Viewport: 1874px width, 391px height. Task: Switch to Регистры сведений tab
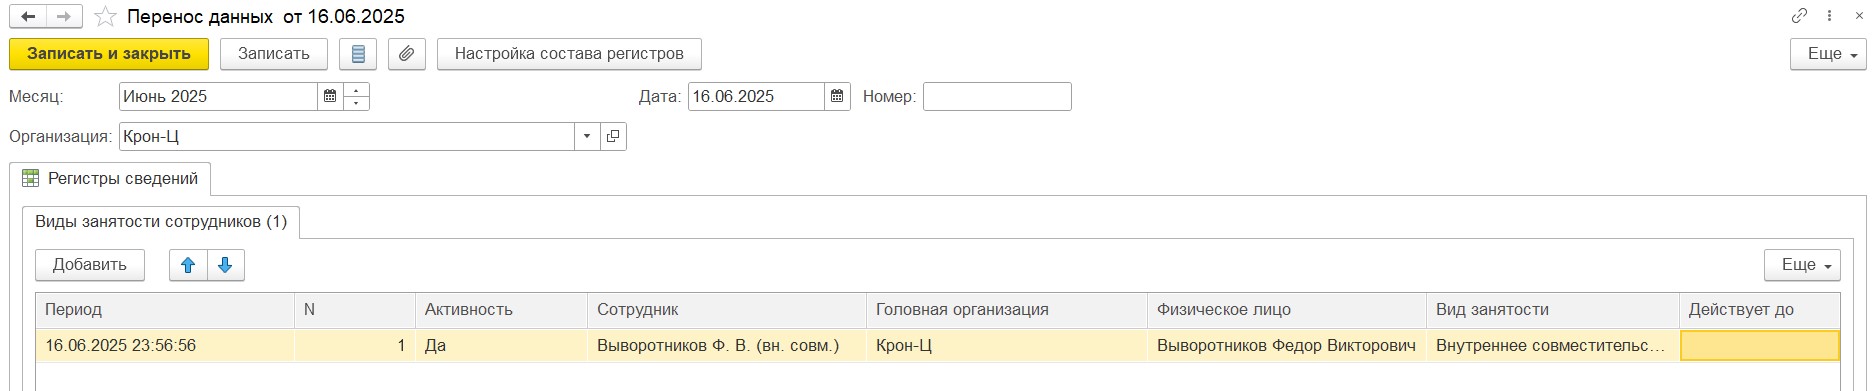(110, 179)
